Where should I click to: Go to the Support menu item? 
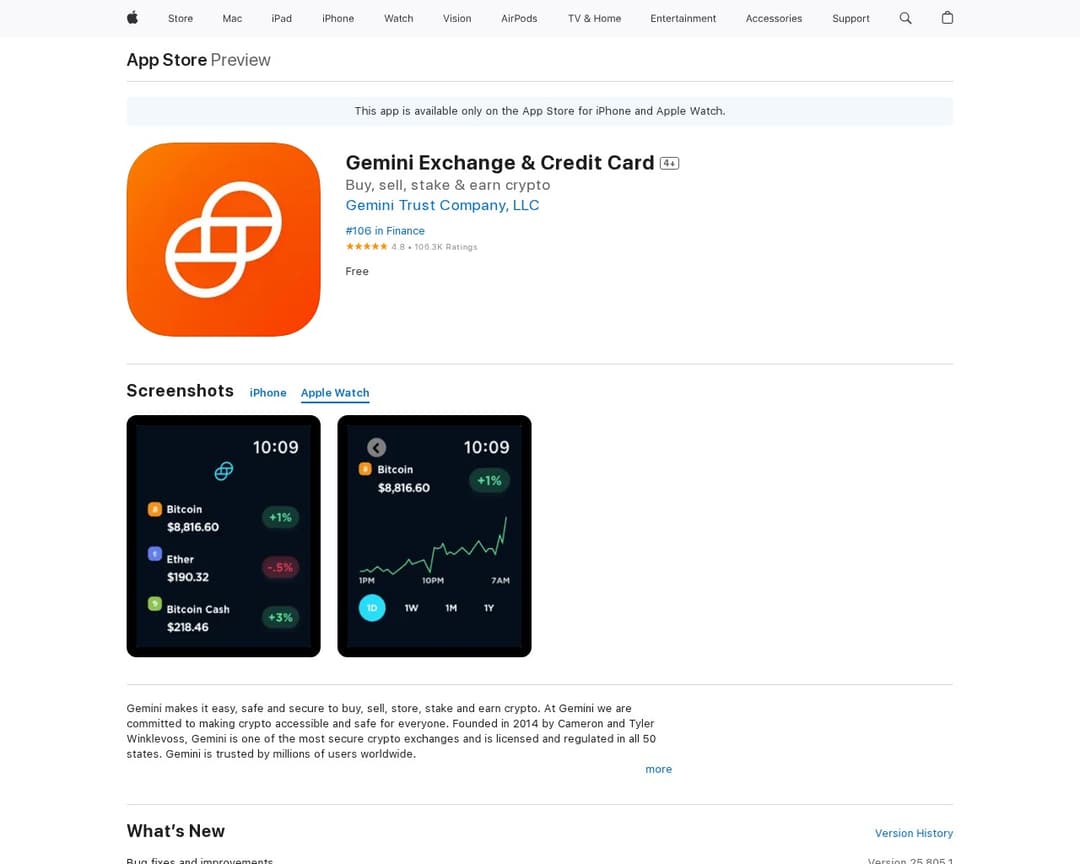[x=851, y=19]
